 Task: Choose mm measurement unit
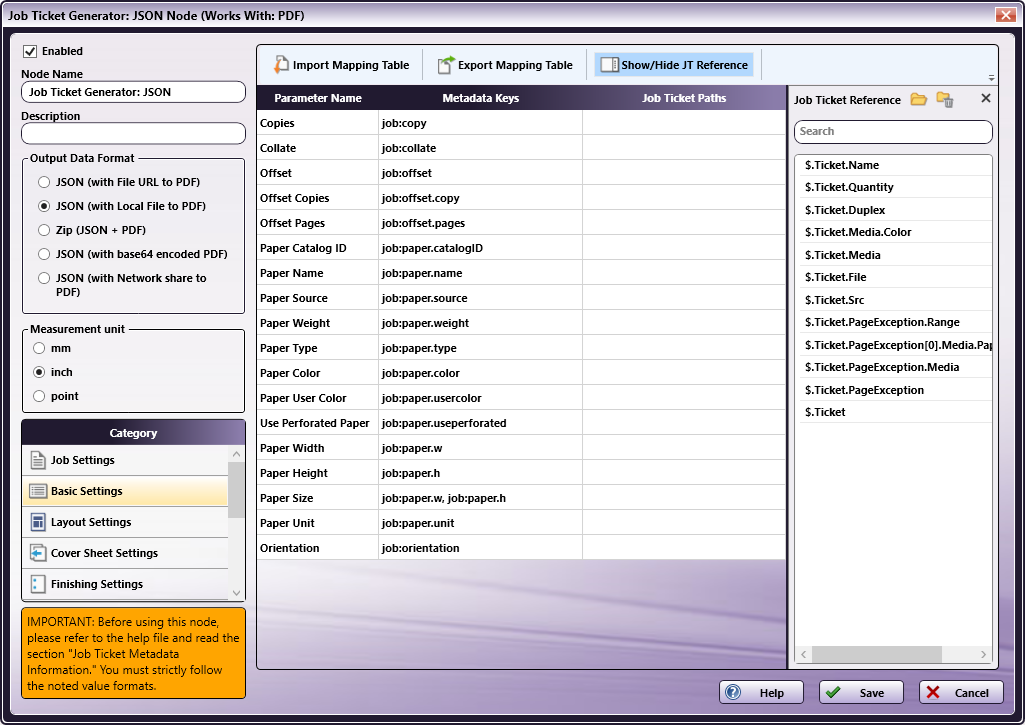(x=39, y=348)
